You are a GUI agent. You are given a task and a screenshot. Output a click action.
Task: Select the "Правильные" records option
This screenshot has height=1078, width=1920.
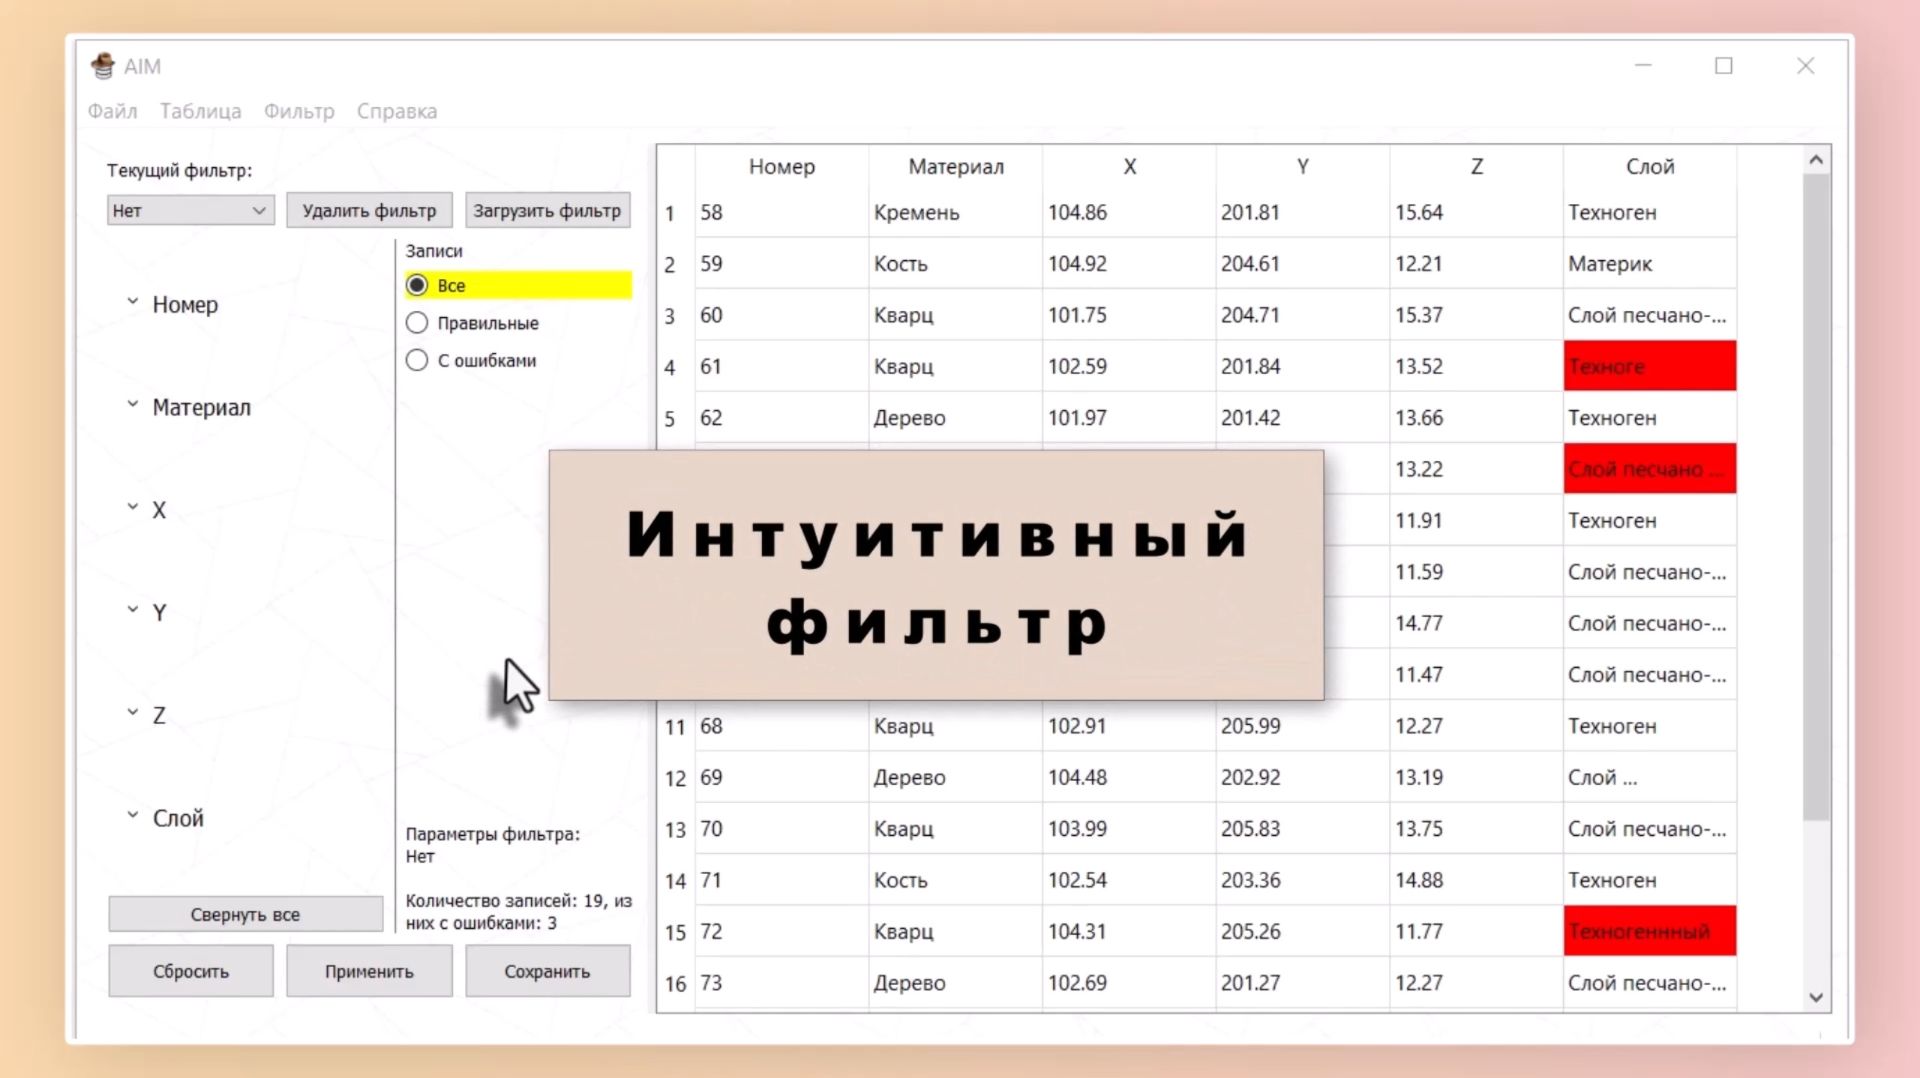[x=417, y=322]
